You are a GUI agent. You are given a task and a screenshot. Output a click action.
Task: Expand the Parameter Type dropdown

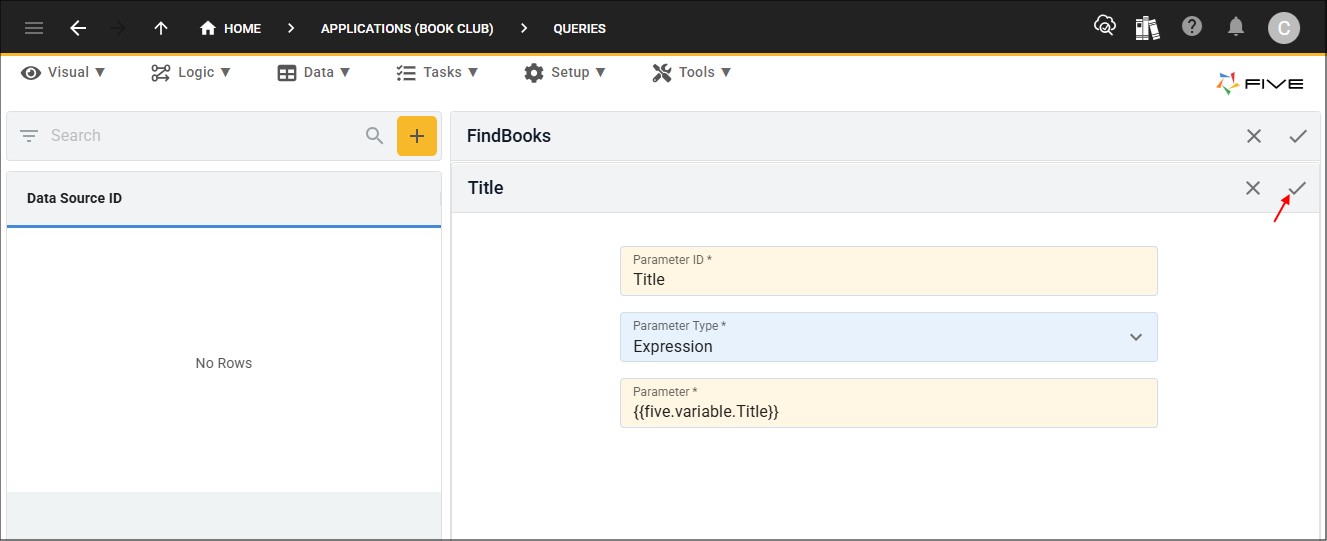(1135, 337)
